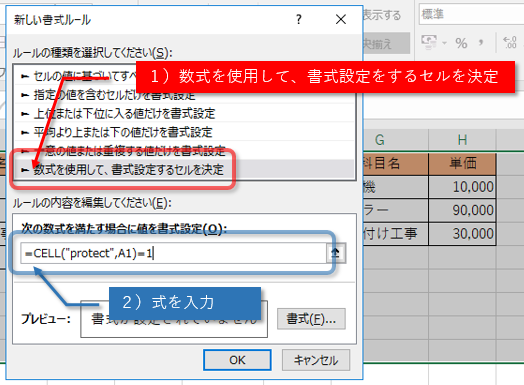Select rule type 指定の値を含むセルだけを書式設定

coord(184,96)
